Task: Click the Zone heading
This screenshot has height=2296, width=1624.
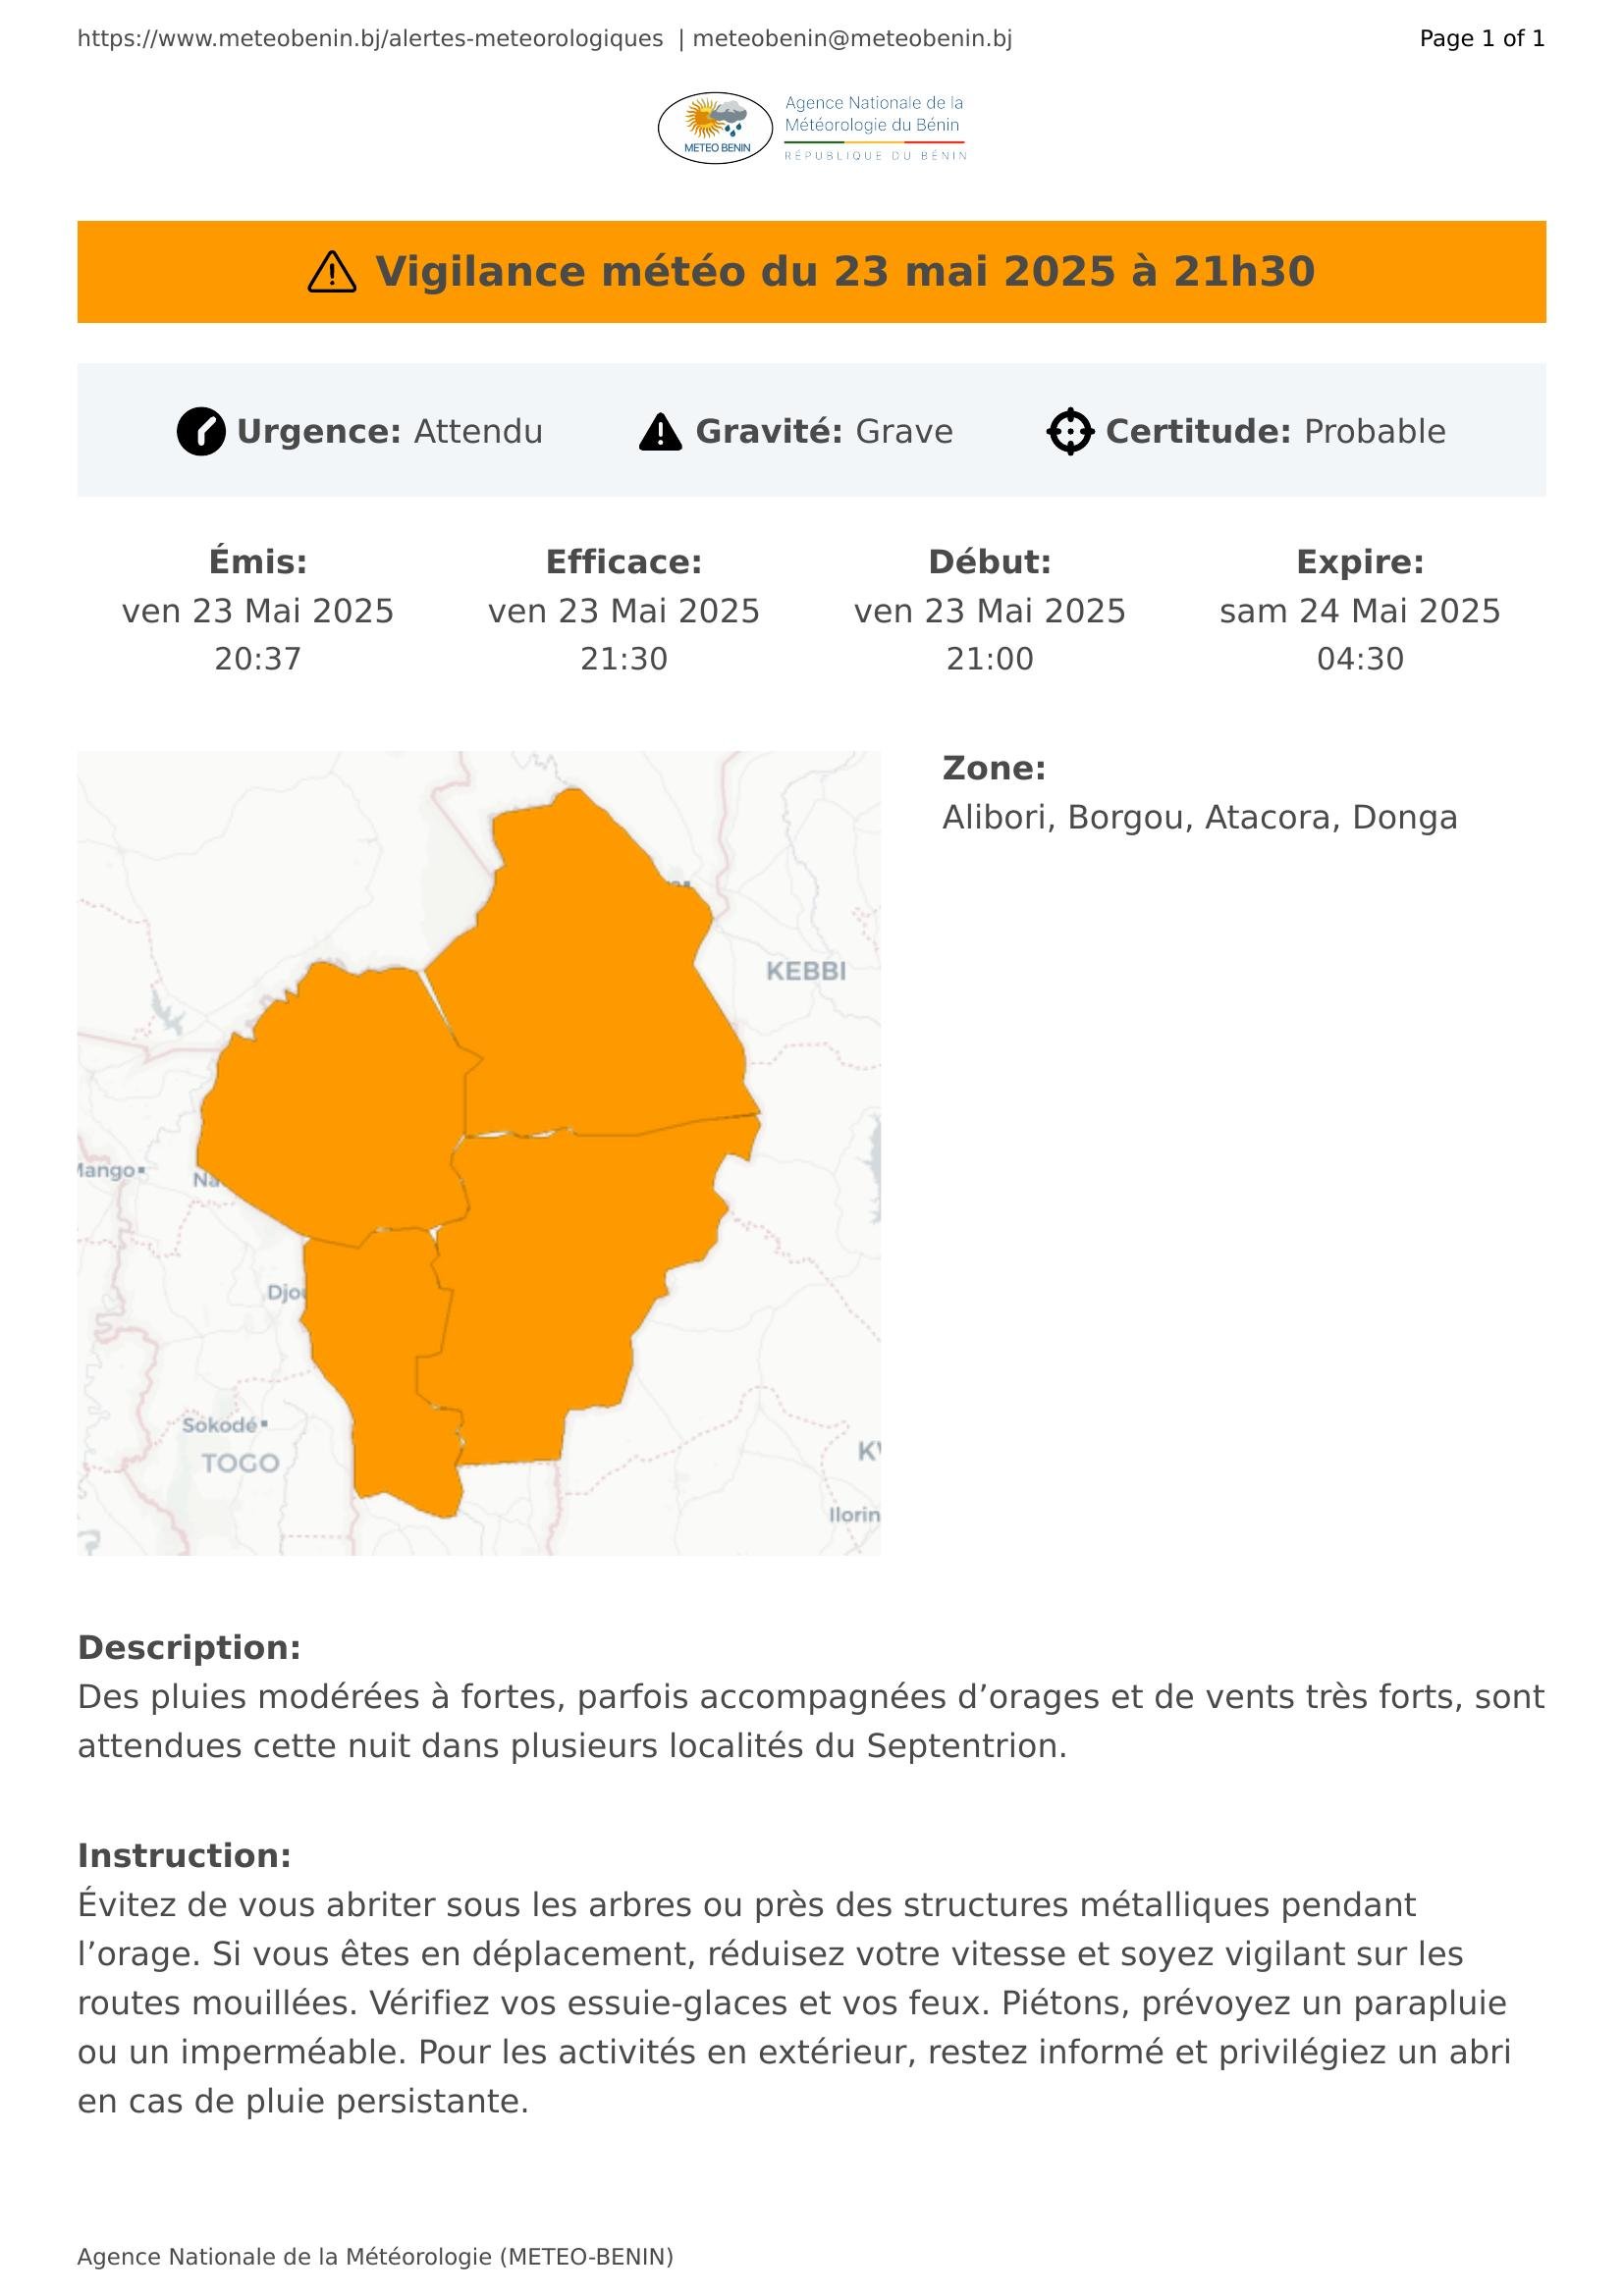Action: (994, 768)
